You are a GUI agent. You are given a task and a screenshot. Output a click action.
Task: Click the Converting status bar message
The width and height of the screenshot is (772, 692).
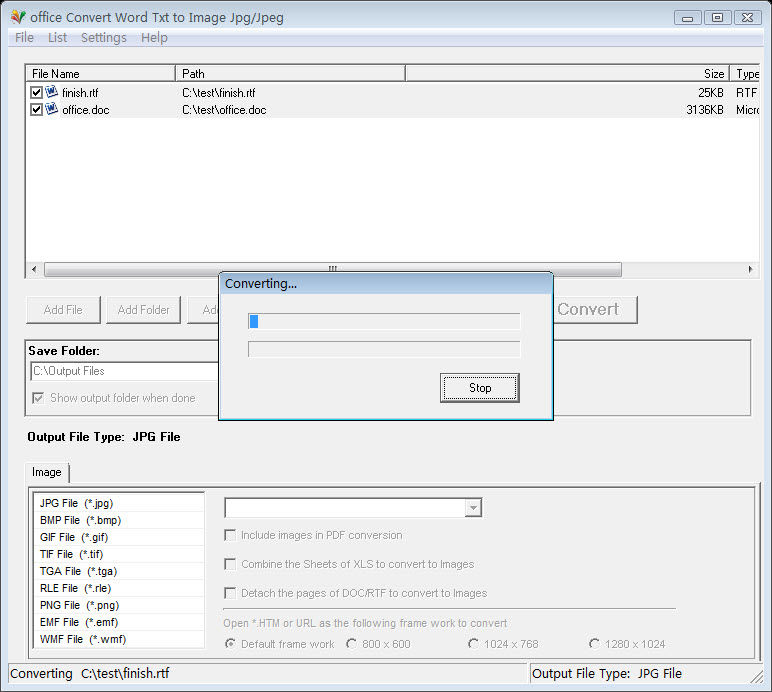click(x=90, y=673)
